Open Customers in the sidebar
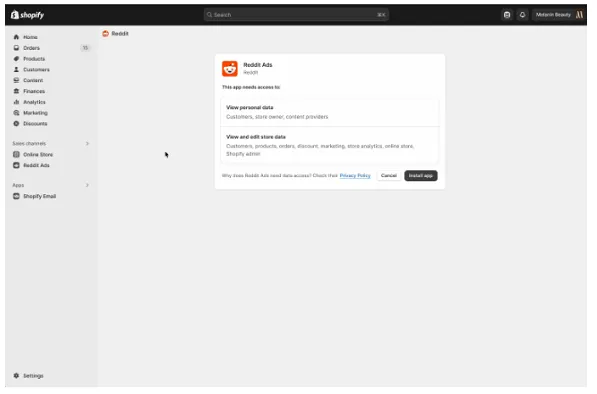 [36, 70]
